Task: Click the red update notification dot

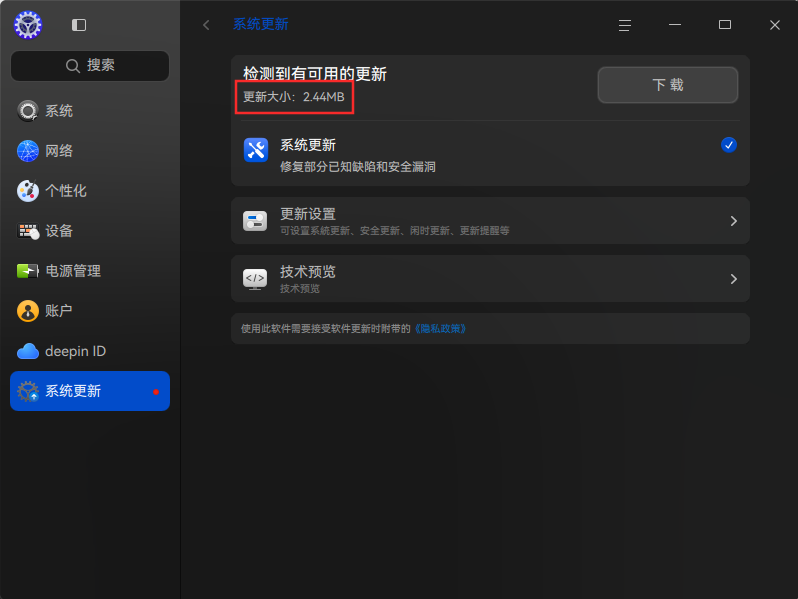Action: click(156, 392)
